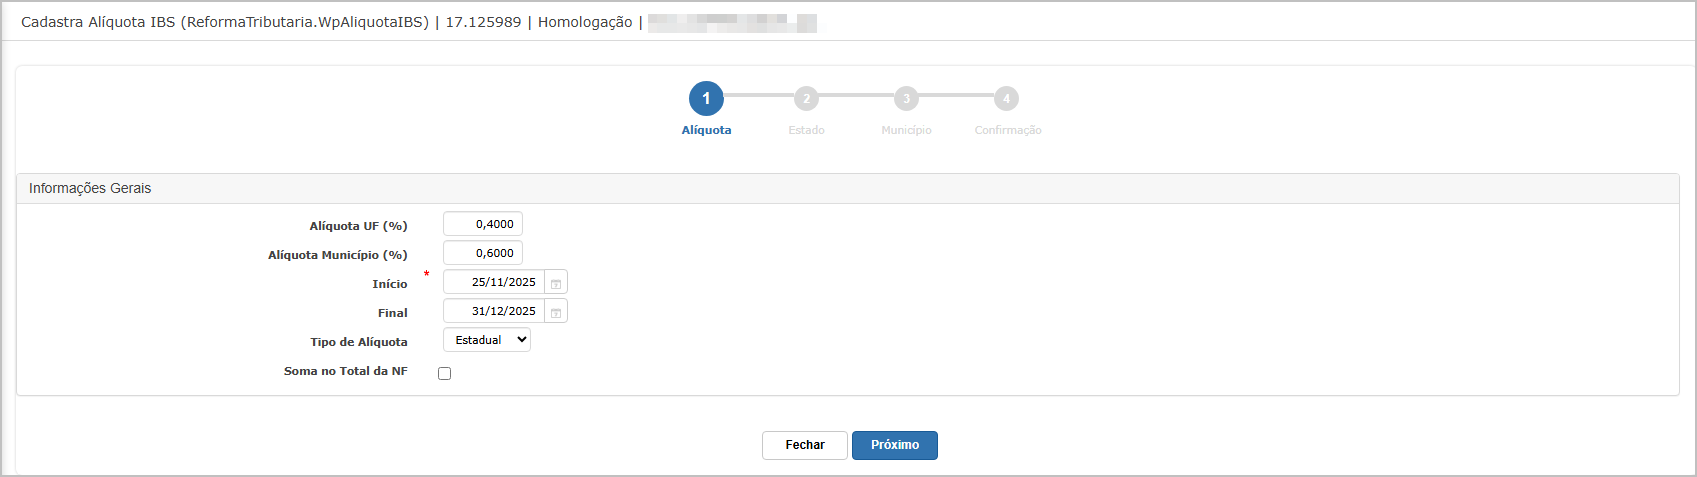Select the Alíquota step label
Image resolution: width=1697 pixels, height=477 pixels.
pyautogui.click(x=706, y=130)
